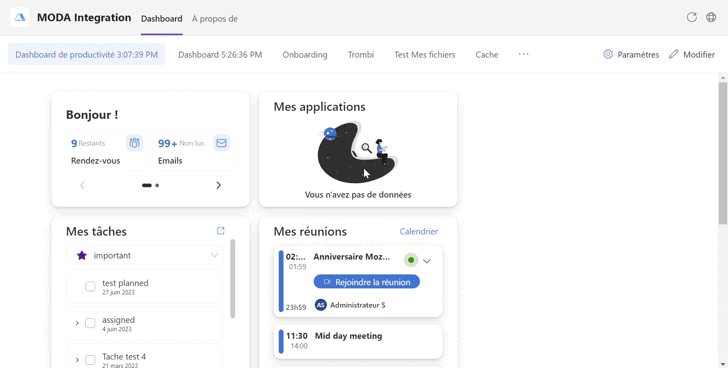Go to previous Bonjour card page

point(82,185)
